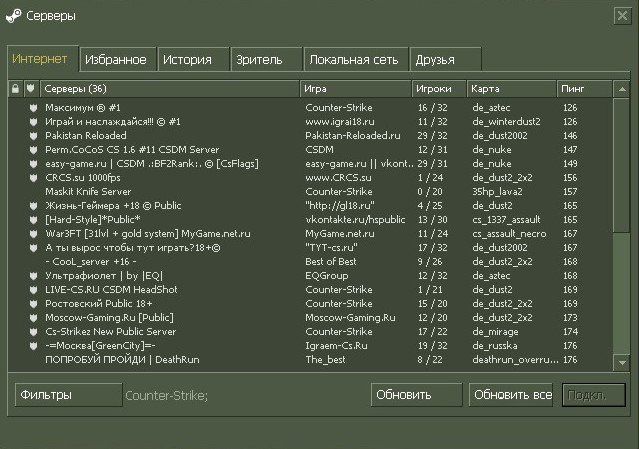Open the Зритель tab
Screen dimensions: 639x449
tap(267, 60)
